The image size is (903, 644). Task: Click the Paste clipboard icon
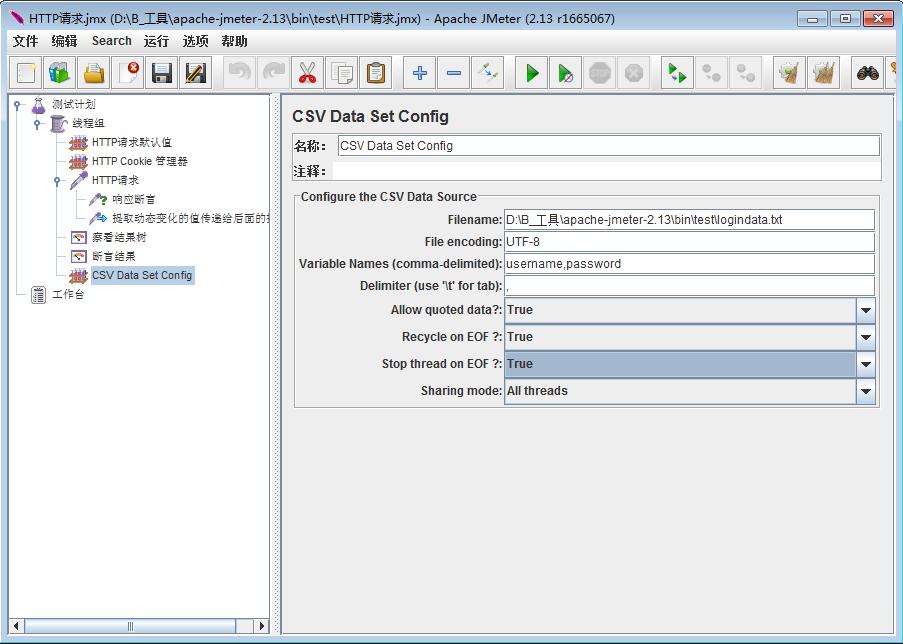pyautogui.click(x=375, y=73)
